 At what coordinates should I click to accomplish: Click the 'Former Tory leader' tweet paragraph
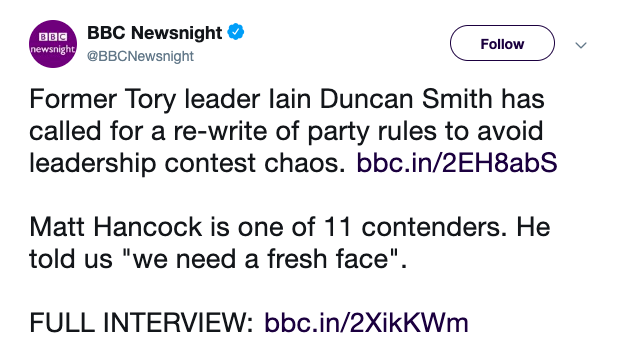[x=293, y=131]
